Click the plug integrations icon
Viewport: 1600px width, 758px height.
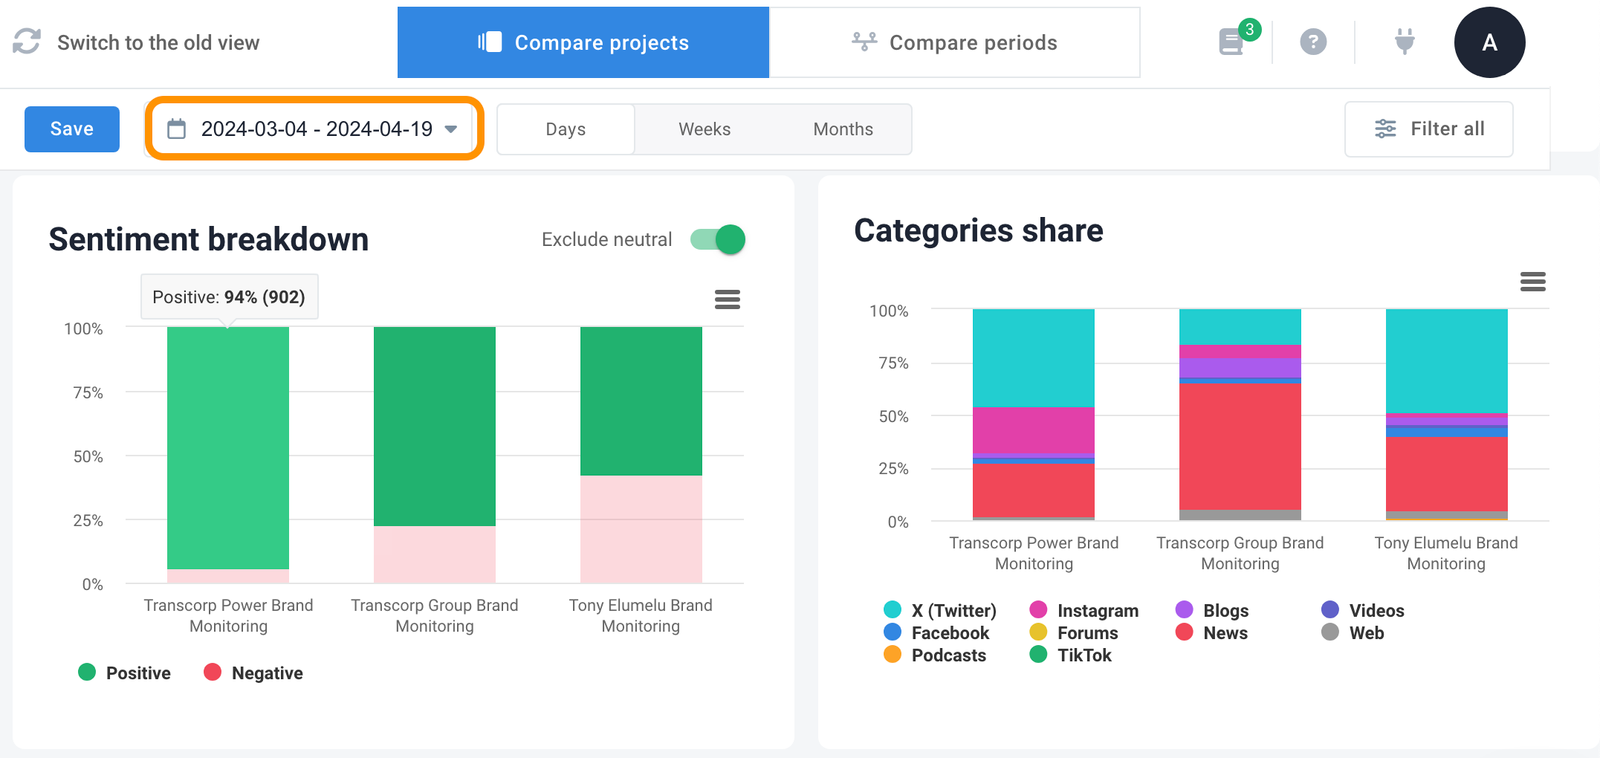1405,41
